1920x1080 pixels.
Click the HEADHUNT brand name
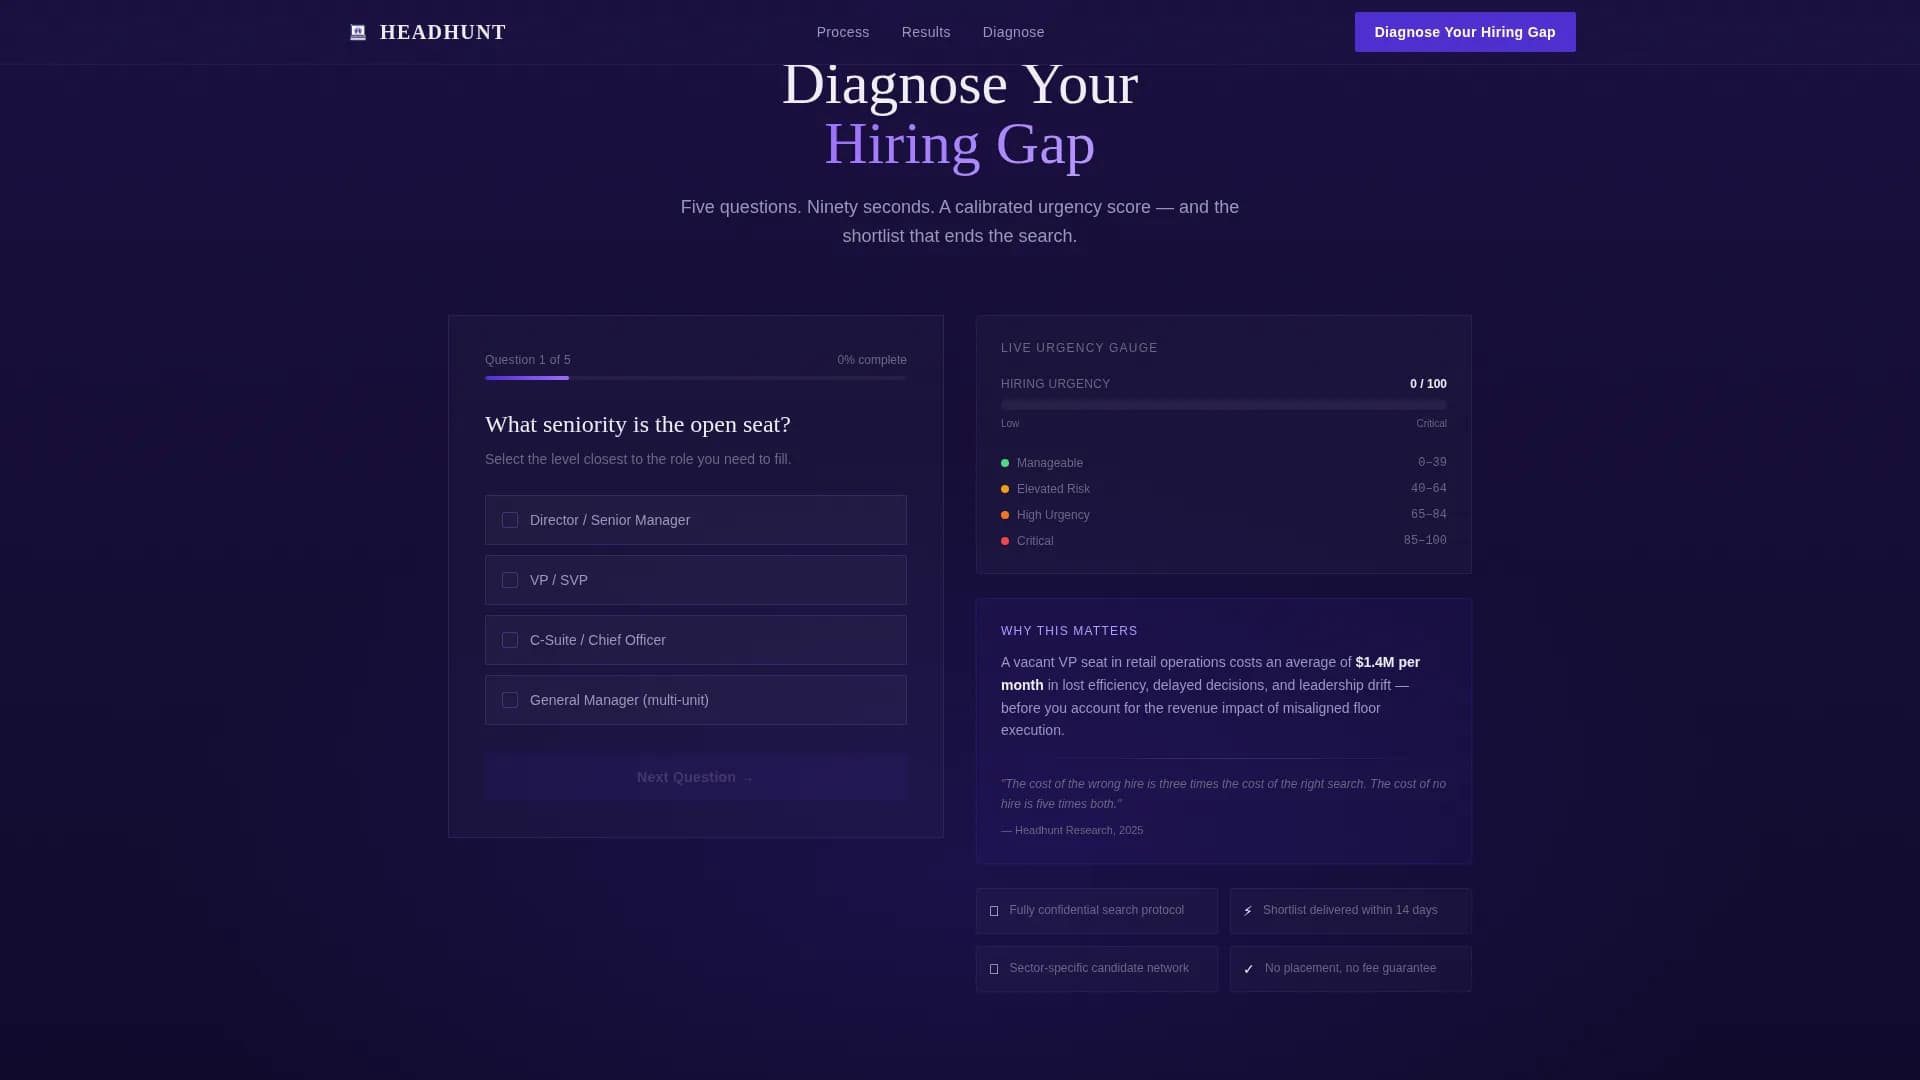click(x=443, y=32)
